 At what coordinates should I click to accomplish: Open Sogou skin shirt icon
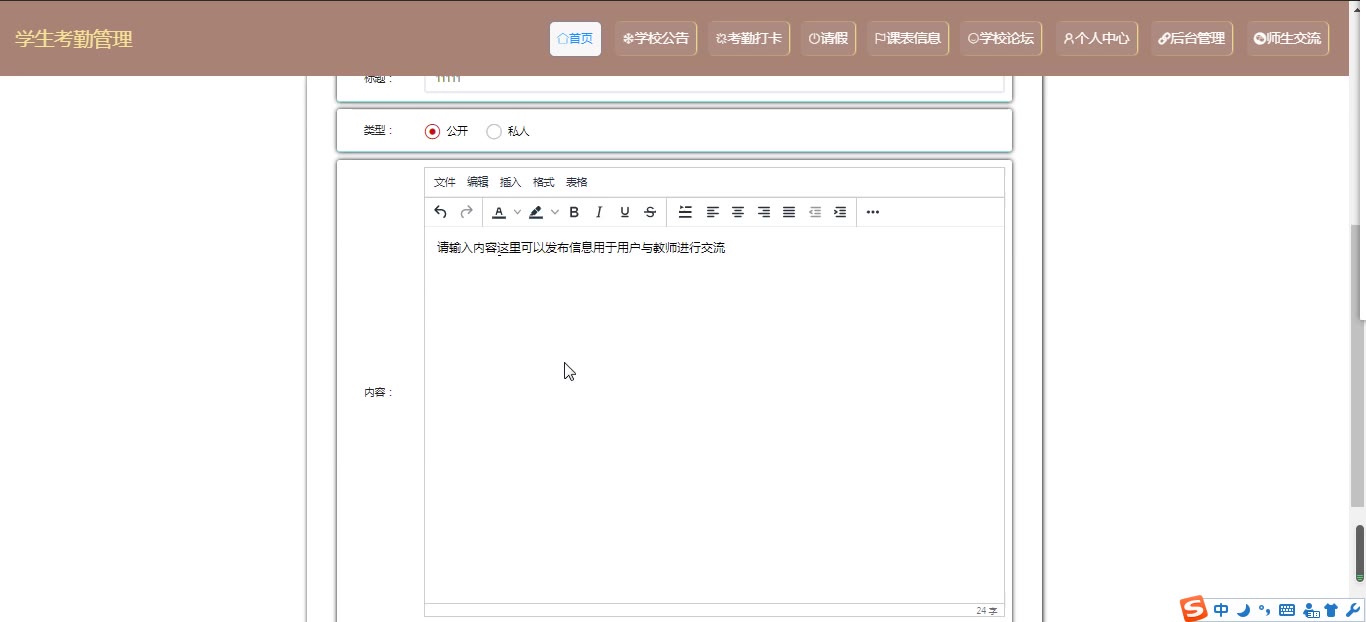1331,610
